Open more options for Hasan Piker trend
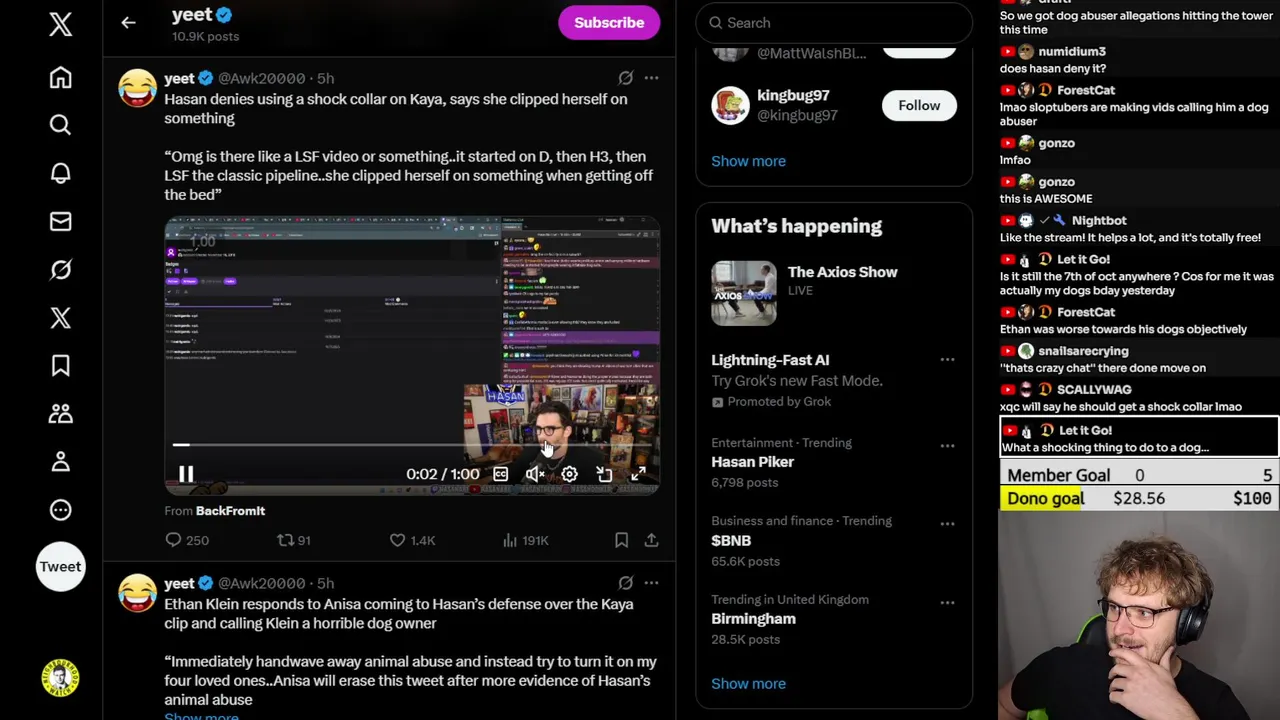The width and height of the screenshot is (1280, 720). [x=947, y=446]
